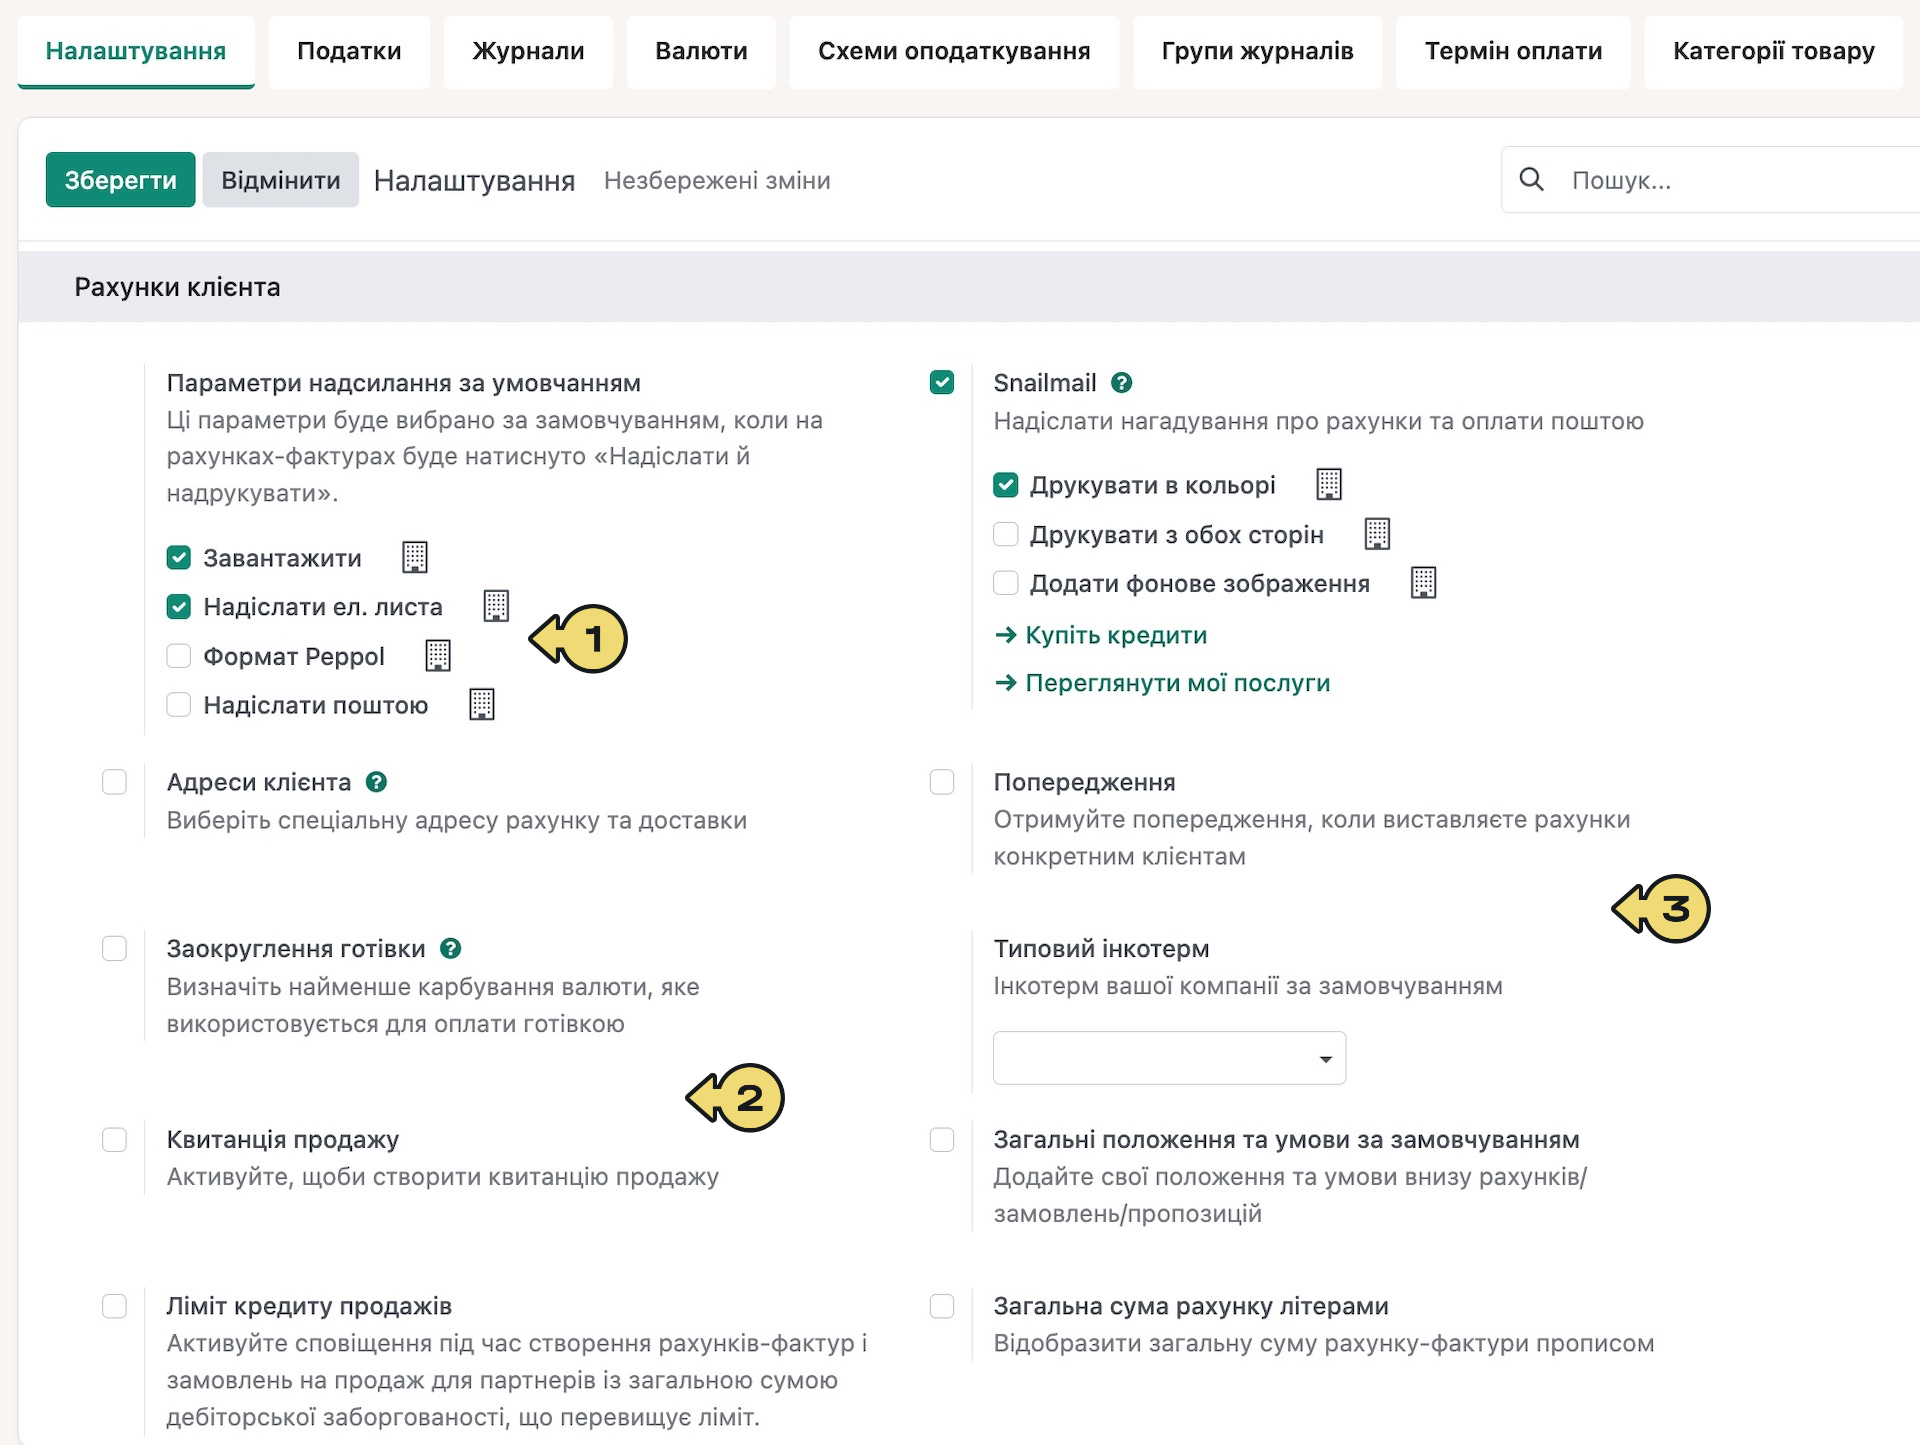Viewport: 1920px width, 1445px height.
Task: Enable Адреси клієнта checkbox
Action: pyautogui.click(x=115, y=781)
